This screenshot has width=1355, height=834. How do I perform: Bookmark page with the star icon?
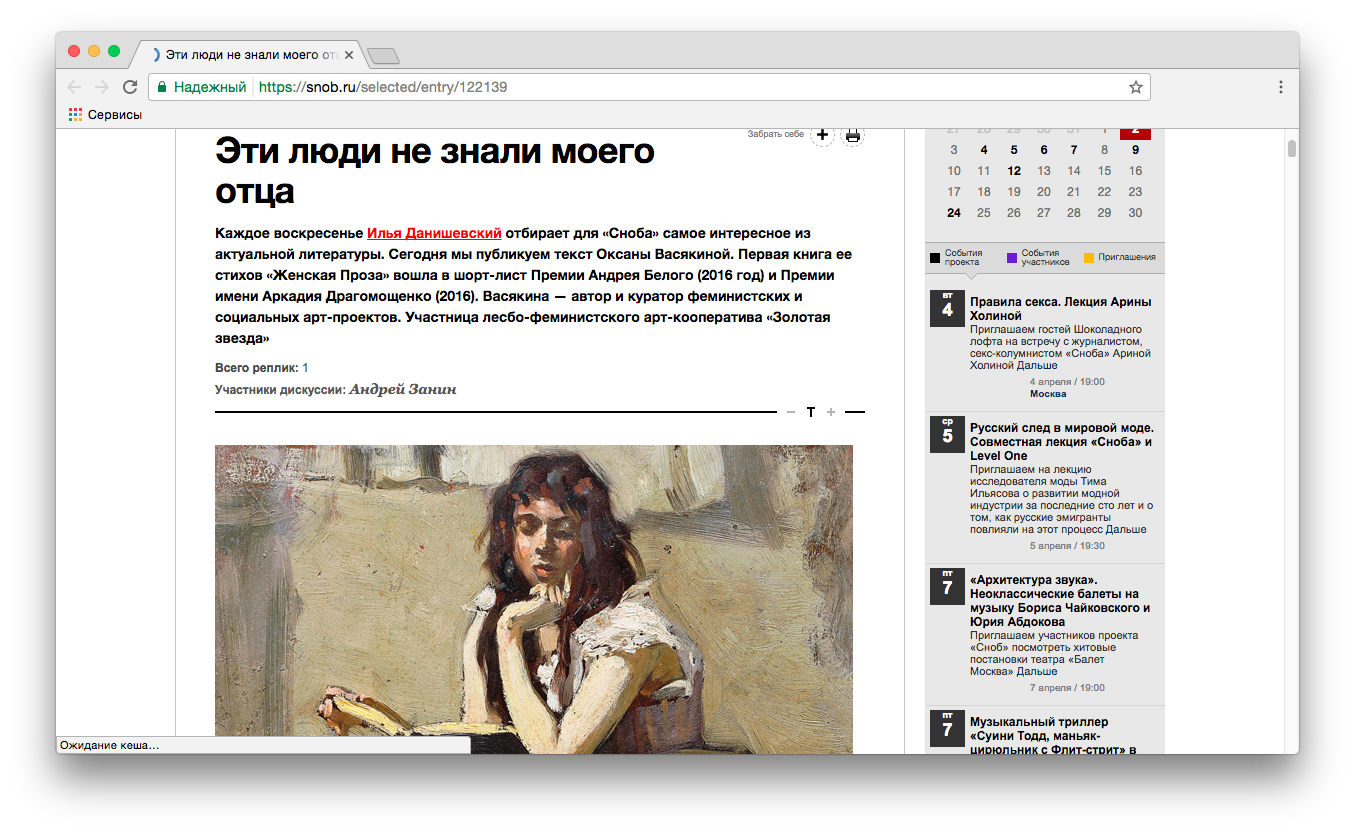coord(1135,87)
